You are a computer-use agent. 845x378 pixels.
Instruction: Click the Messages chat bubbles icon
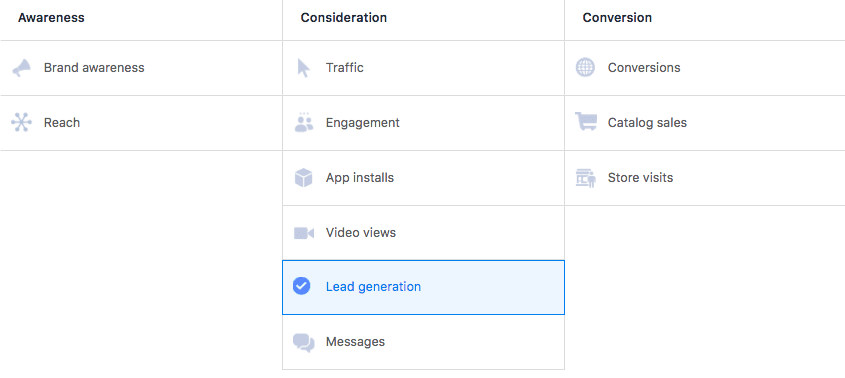pyautogui.click(x=304, y=342)
